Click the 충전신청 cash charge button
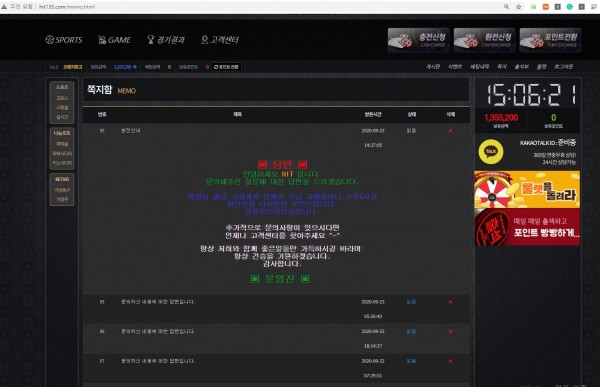Screen dimensions: 600x387 (419, 40)
